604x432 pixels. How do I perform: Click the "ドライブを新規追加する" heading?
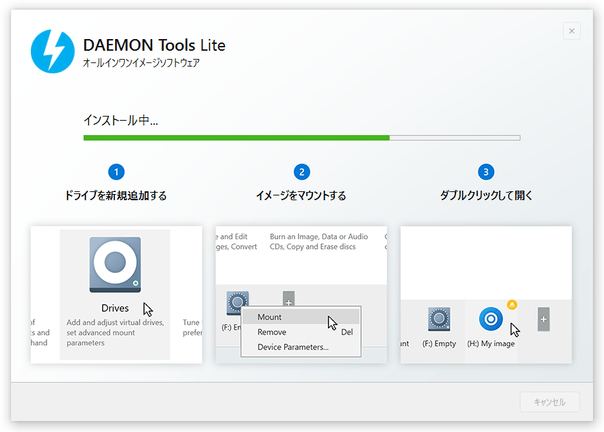click(x=116, y=195)
